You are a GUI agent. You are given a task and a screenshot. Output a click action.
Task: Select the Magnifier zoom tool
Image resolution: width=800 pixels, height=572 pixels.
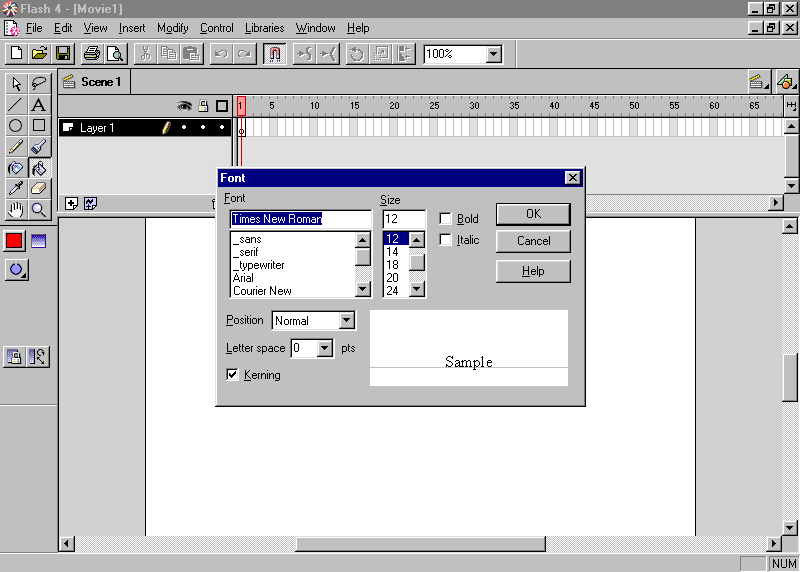[x=39, y=210]
